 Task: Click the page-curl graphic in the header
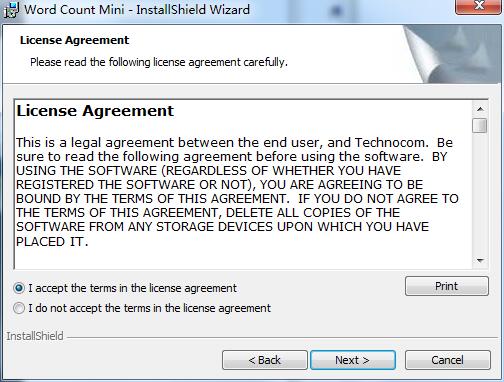452,54
